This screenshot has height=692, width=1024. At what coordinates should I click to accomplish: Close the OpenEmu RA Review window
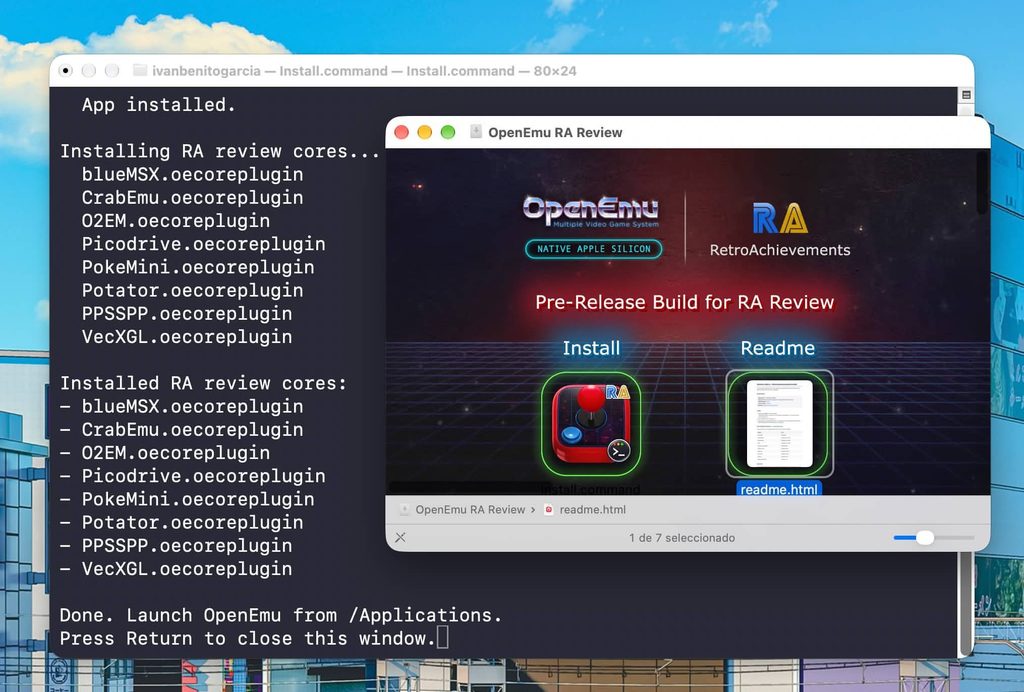[402, 133]
